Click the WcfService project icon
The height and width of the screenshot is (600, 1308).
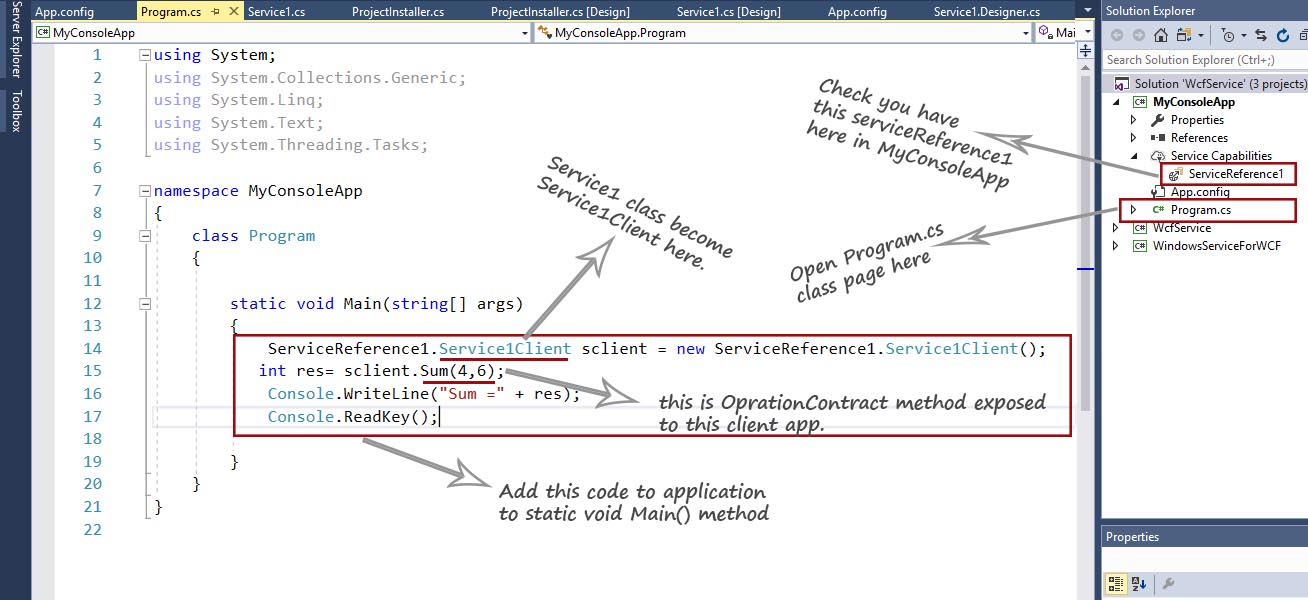tap(1140, 228)
